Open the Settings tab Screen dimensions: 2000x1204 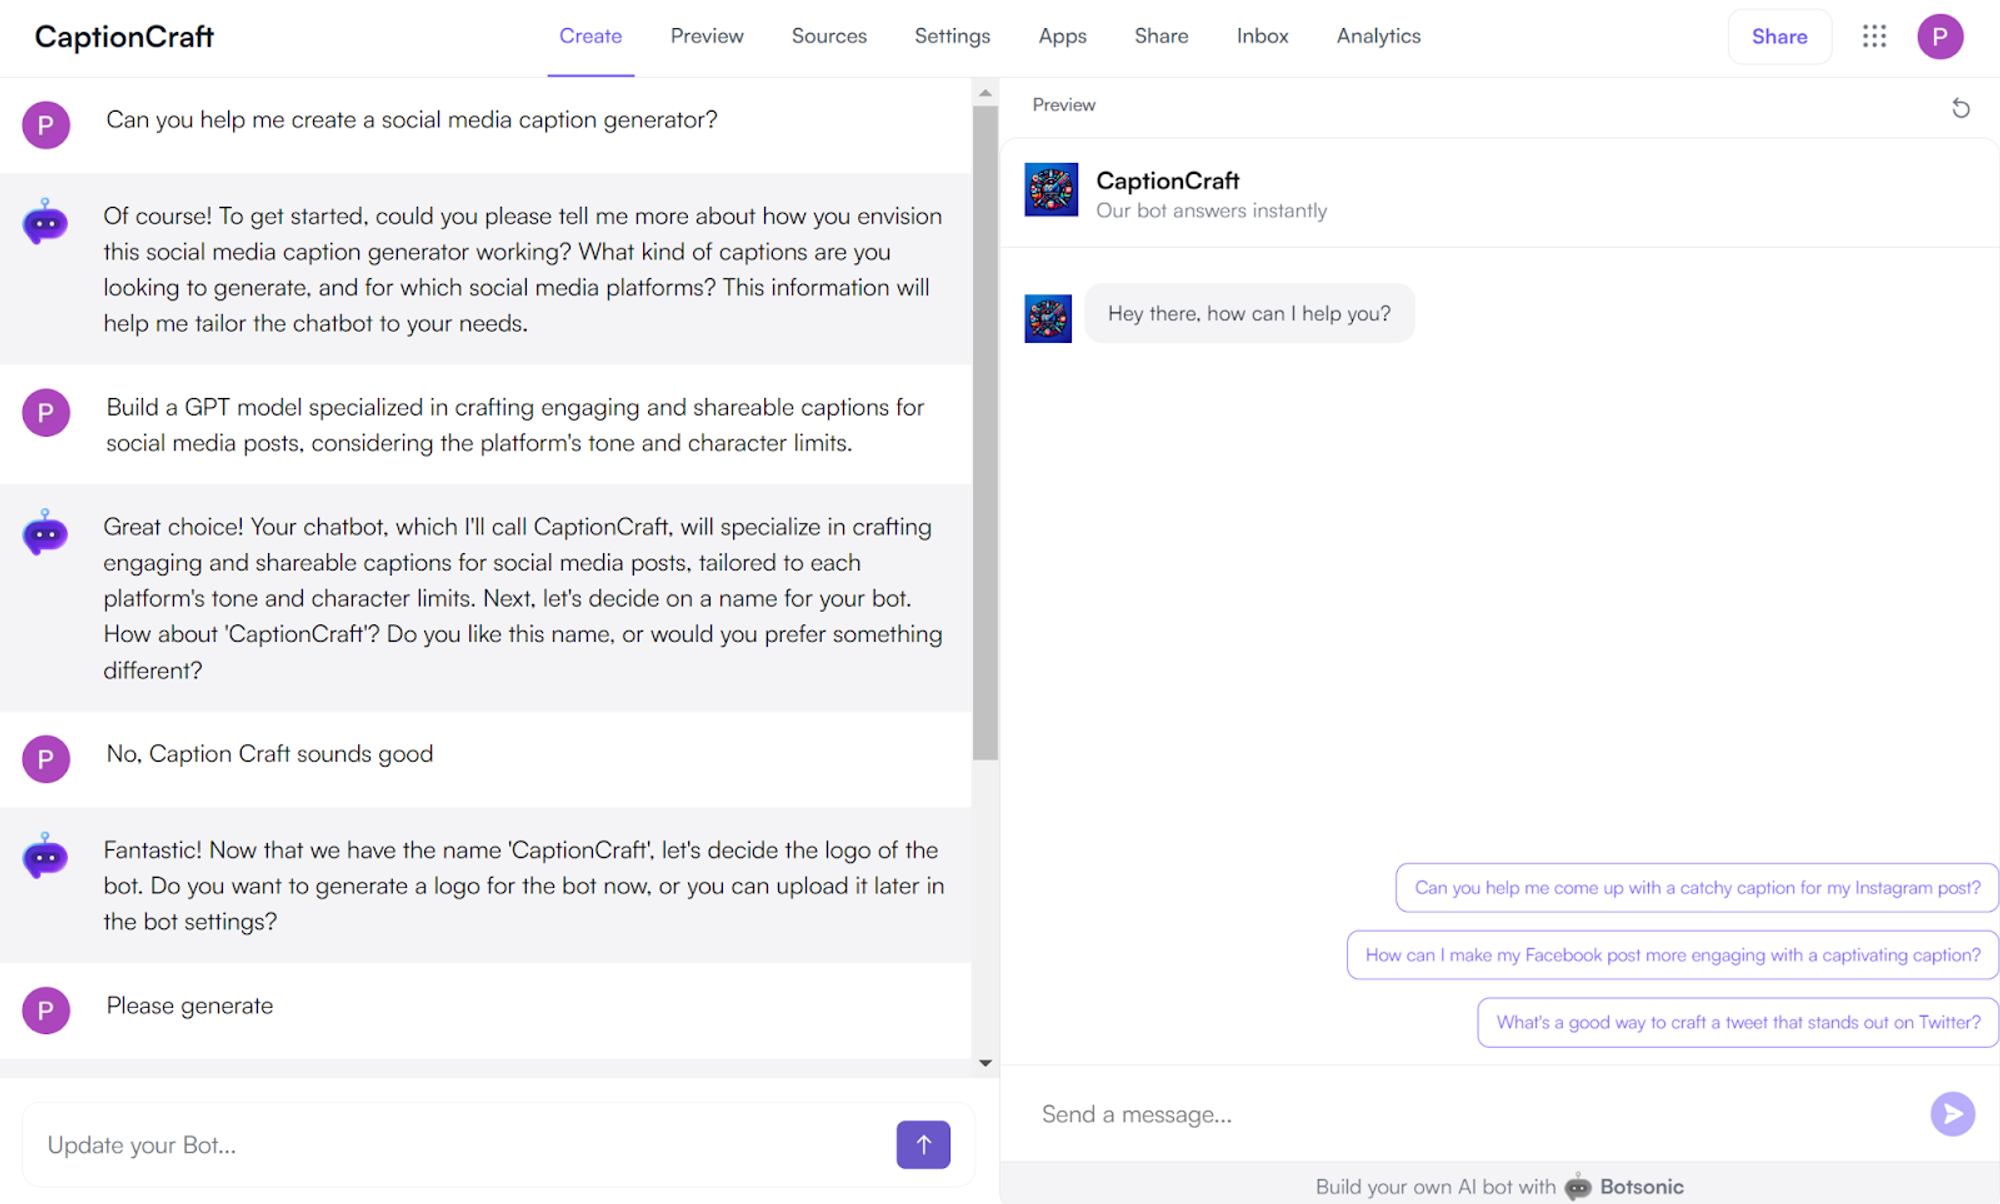952,36
